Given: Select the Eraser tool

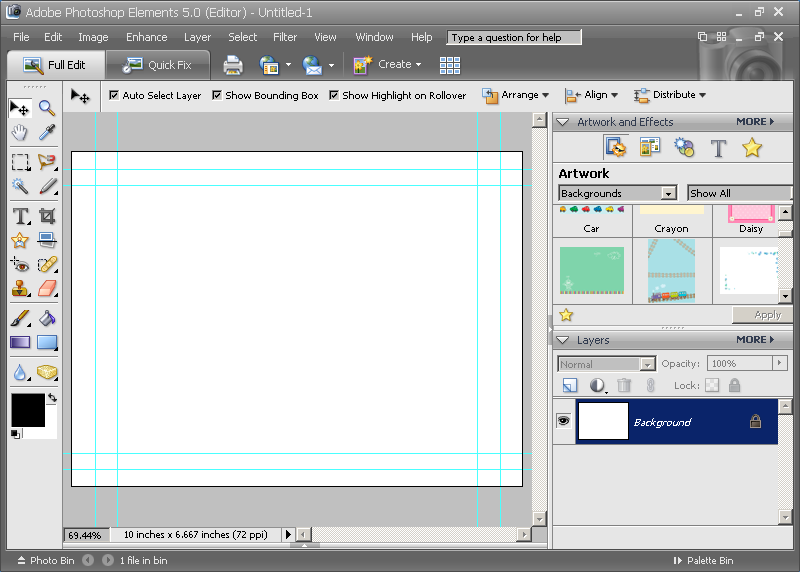Looking at the screenshot, I should click(47, 288).
